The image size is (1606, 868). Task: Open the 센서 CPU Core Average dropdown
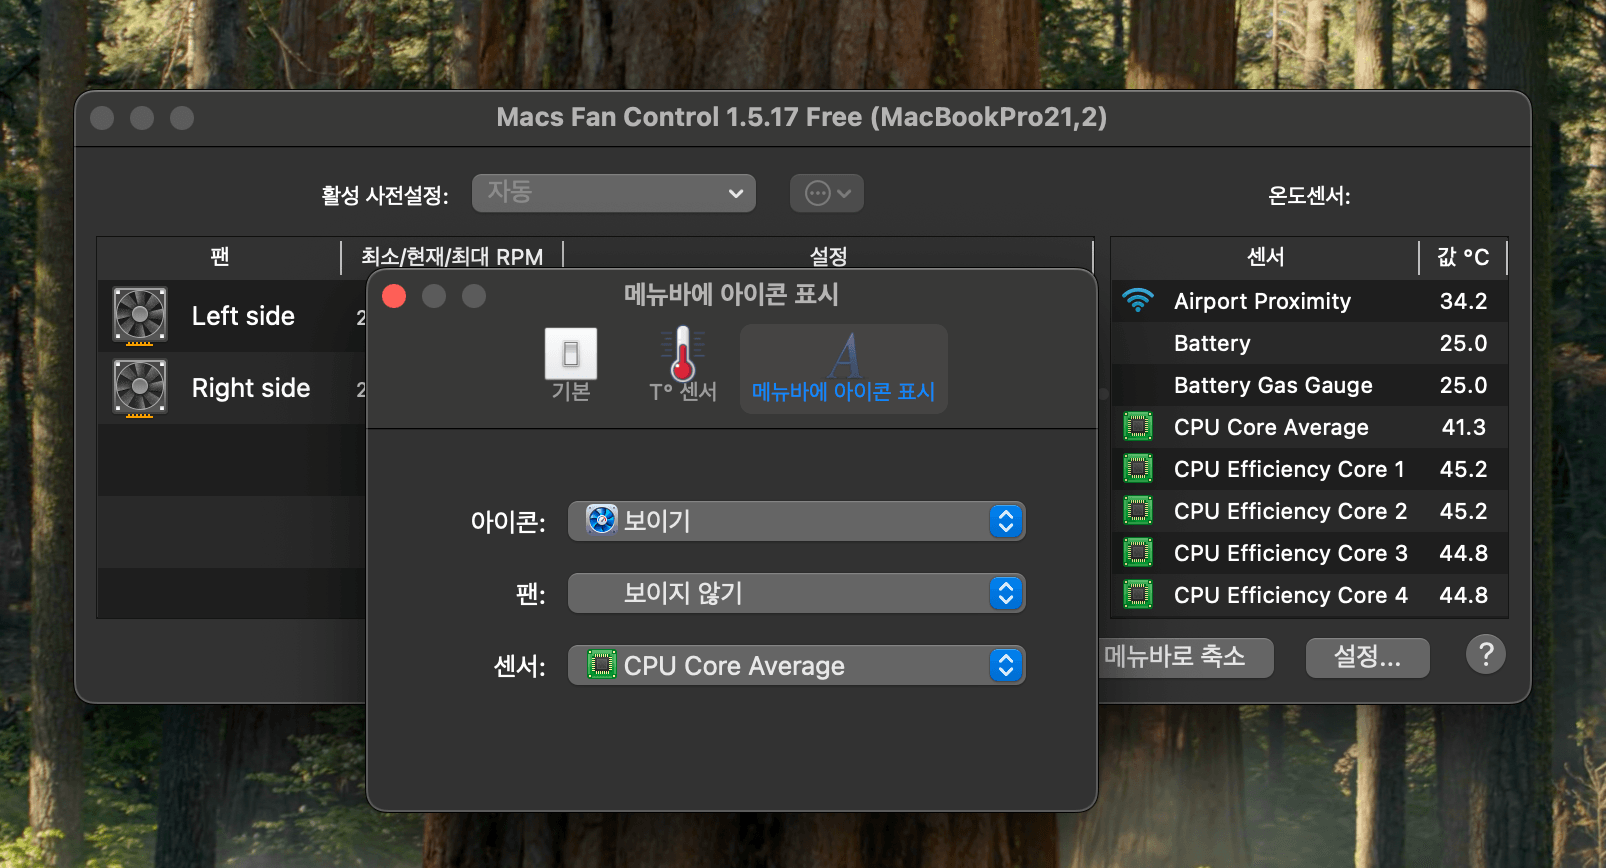click(x=797, y=665)
